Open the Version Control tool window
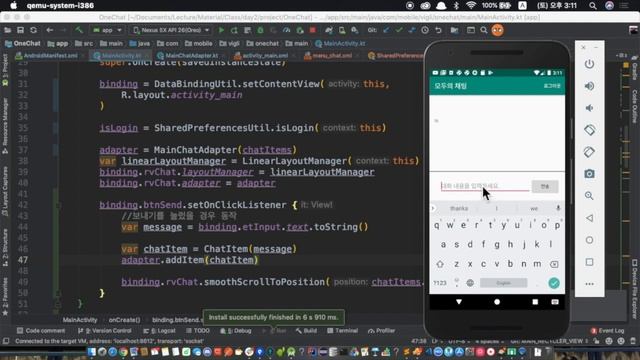640x360 pixels. coord(105,331)
